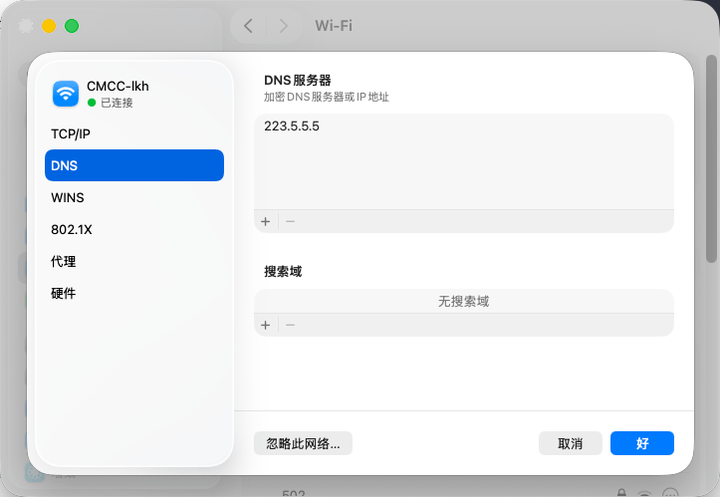
Task: Click the green 已连接 status dot
Action: click(92, 103)
